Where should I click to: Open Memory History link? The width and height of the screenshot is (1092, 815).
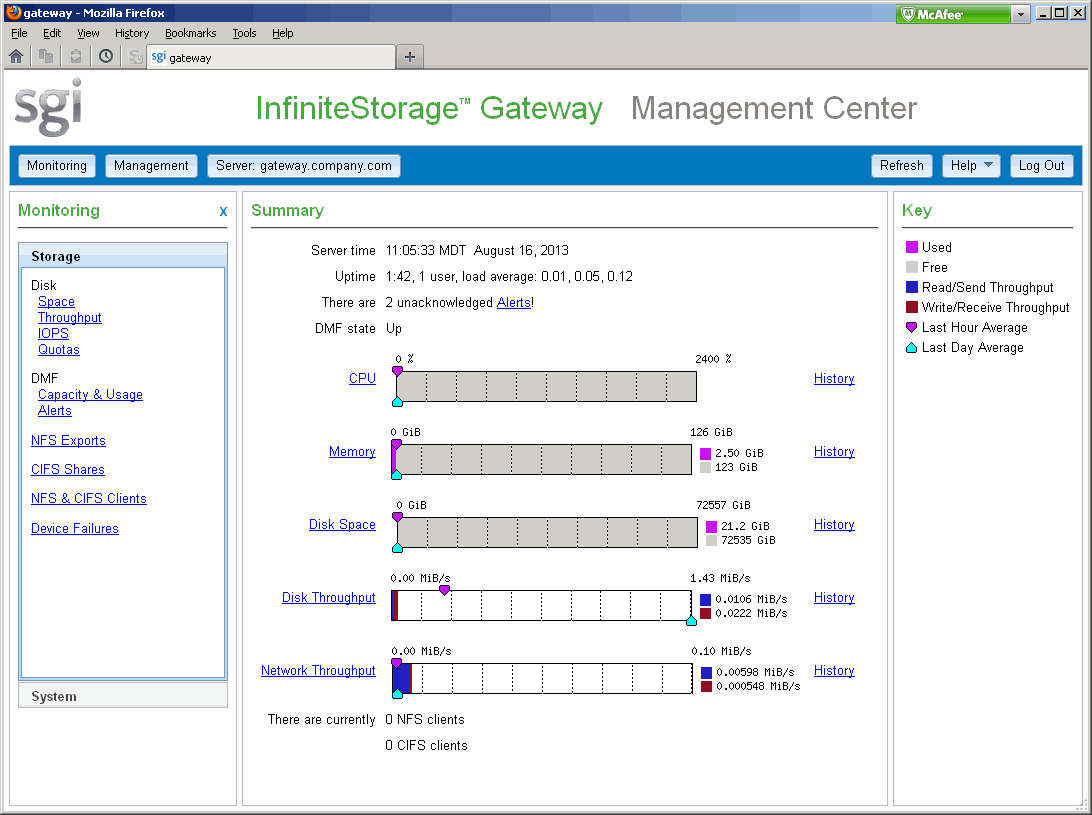coord(834,451)
